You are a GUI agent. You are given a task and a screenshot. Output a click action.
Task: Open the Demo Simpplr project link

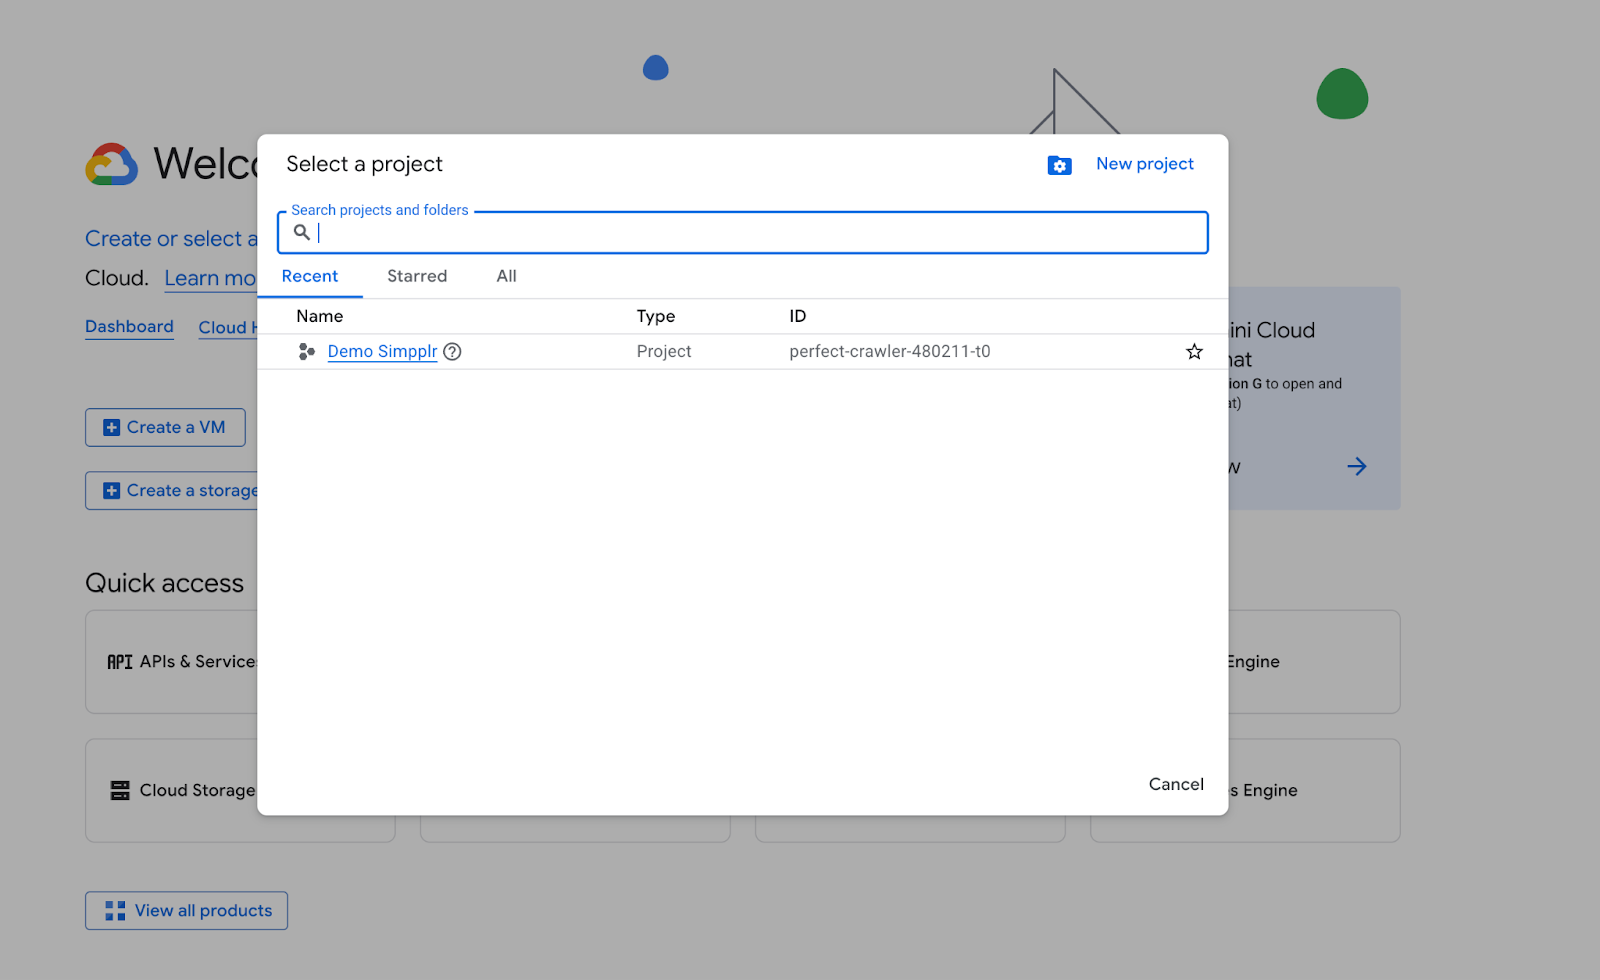point(382,352)
